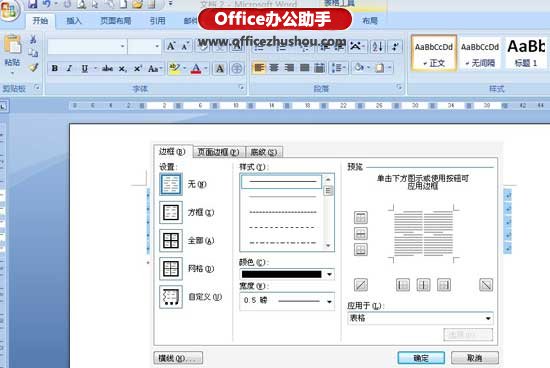The width and height of the screenshot is (550, 368).
Task: Choose the 网格 border setting
Action: pos(171,269)
